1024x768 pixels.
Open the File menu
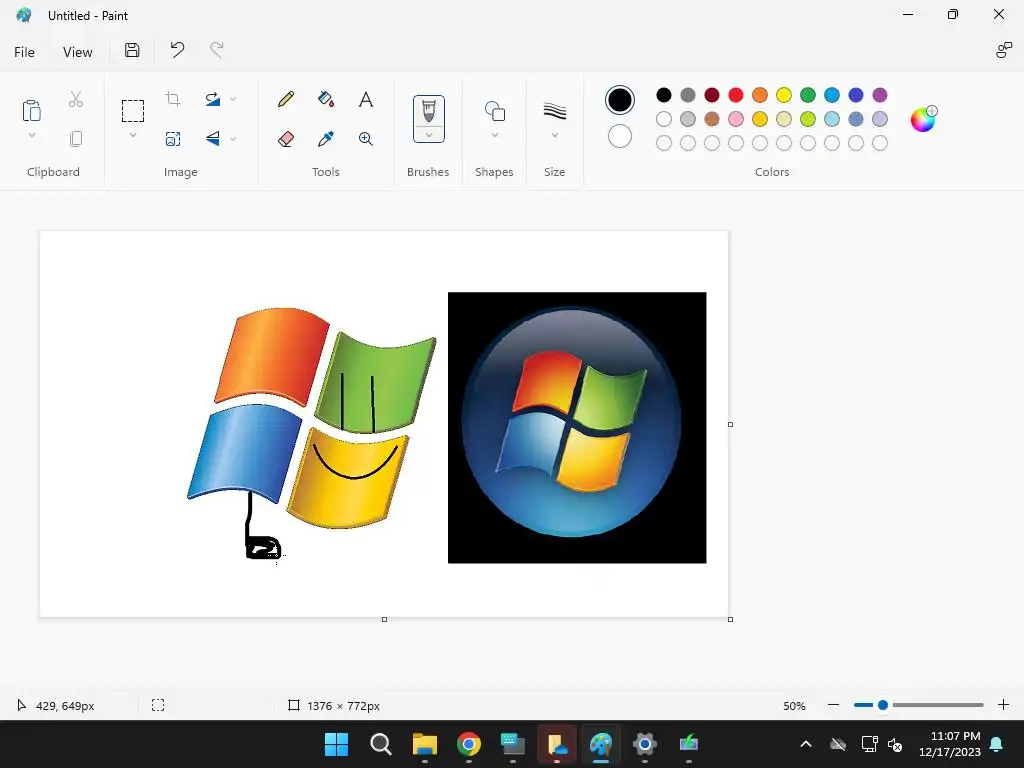[x=24, y=52]
